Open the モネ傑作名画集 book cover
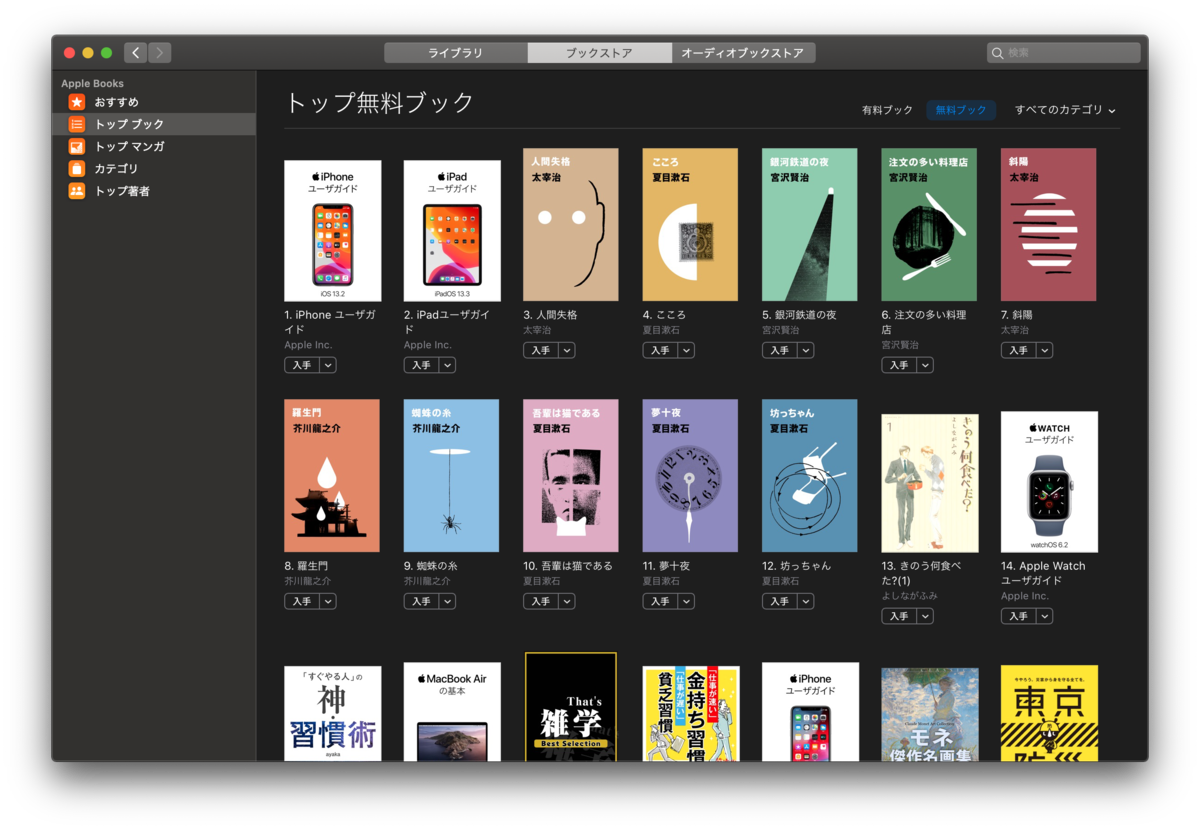This screenshot has height=830, width=1200. click(930, 715)
